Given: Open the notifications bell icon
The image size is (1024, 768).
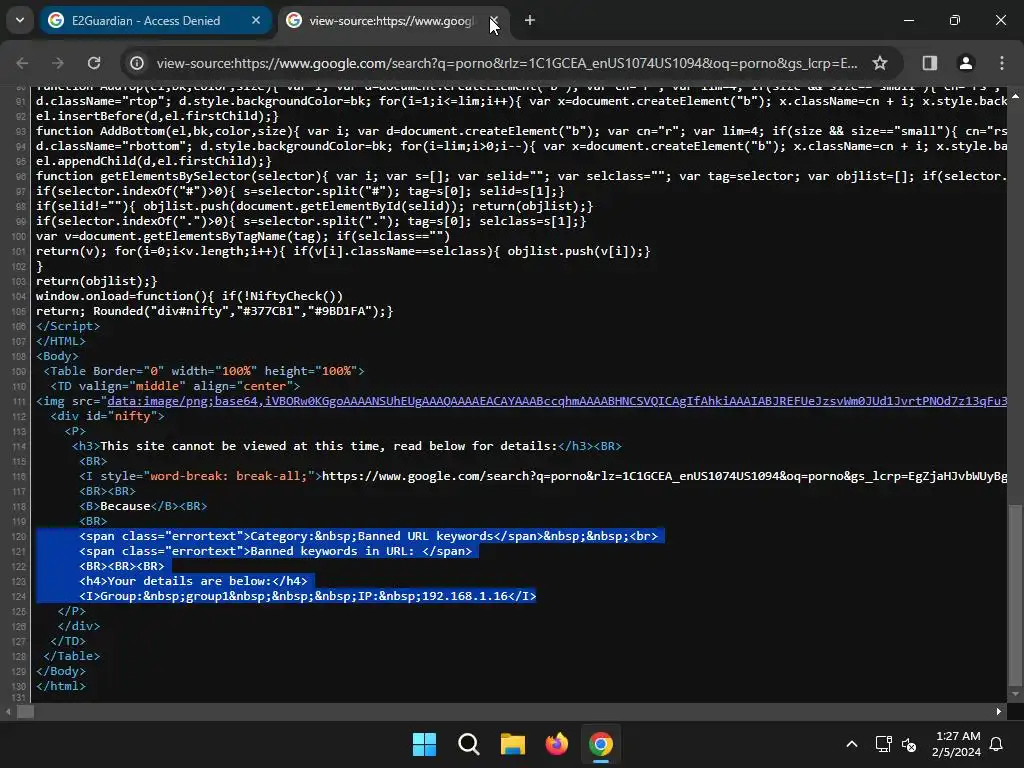Looking at the screenshot, I should (997, 744).
